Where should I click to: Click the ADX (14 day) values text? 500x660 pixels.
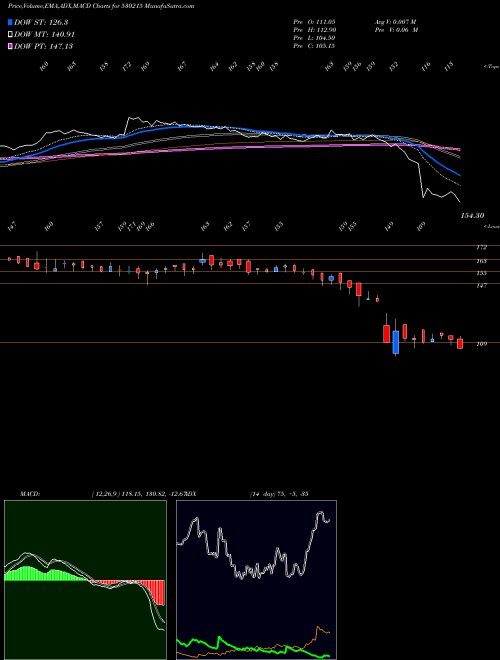pos(279,494)
